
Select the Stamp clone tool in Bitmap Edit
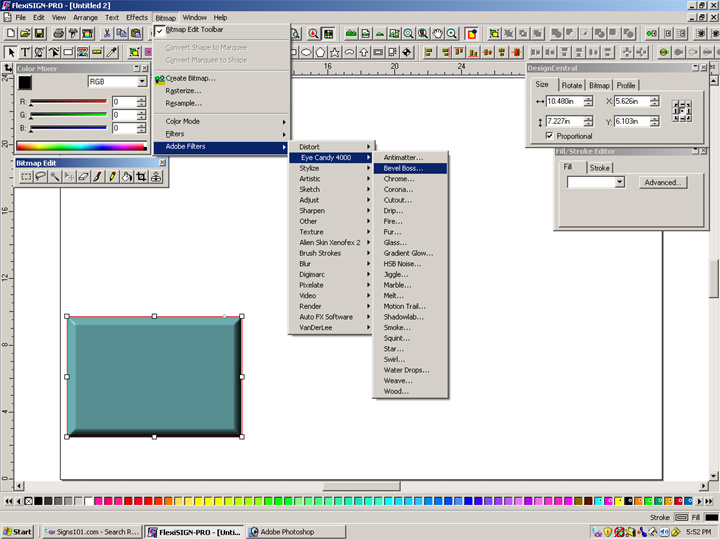click(156, 177)
